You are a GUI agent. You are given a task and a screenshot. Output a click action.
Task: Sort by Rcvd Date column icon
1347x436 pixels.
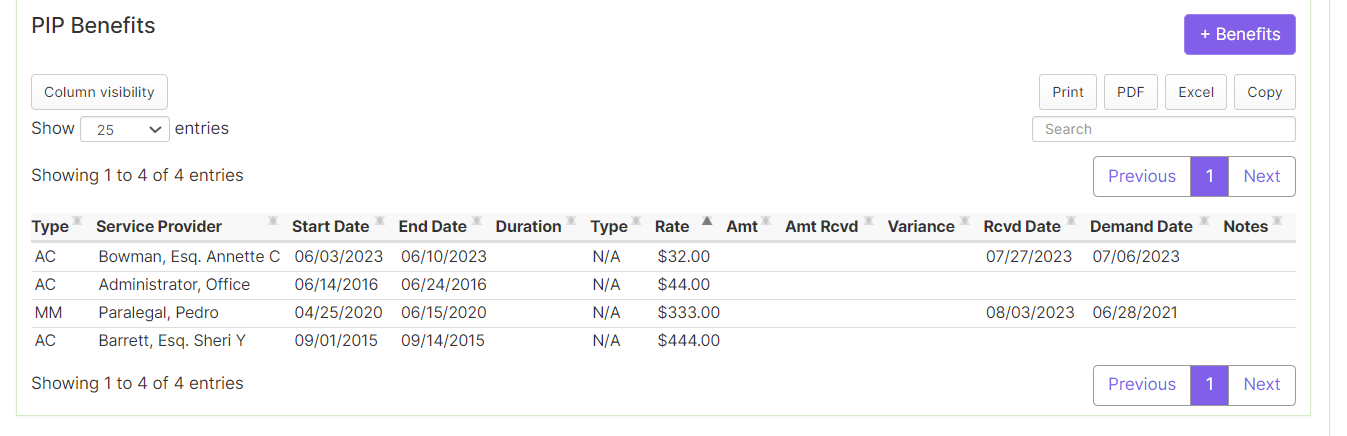point(1071,221)
